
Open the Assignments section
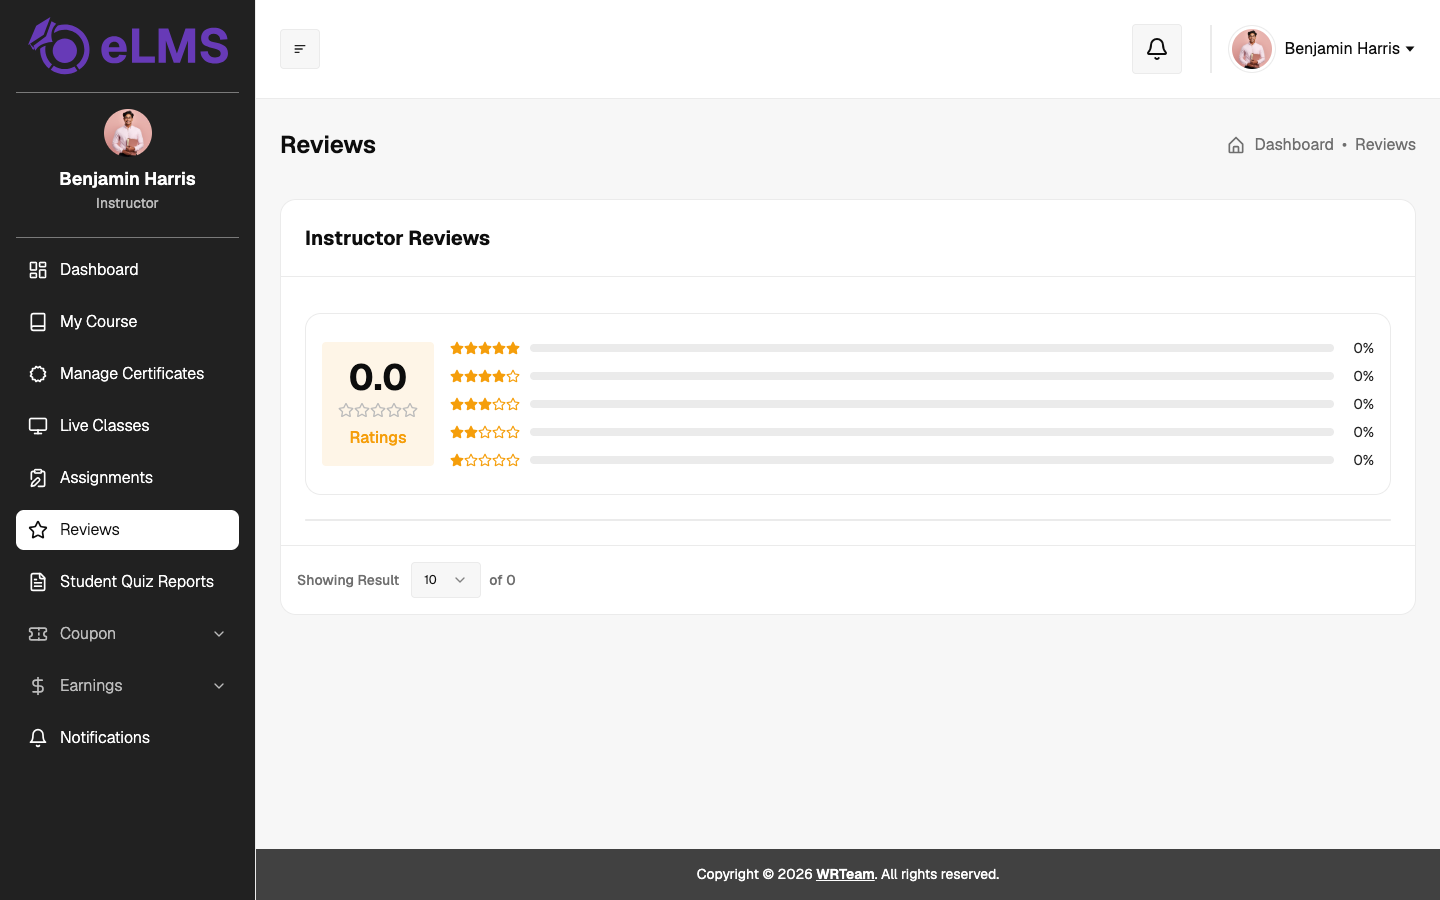point(127,478)
